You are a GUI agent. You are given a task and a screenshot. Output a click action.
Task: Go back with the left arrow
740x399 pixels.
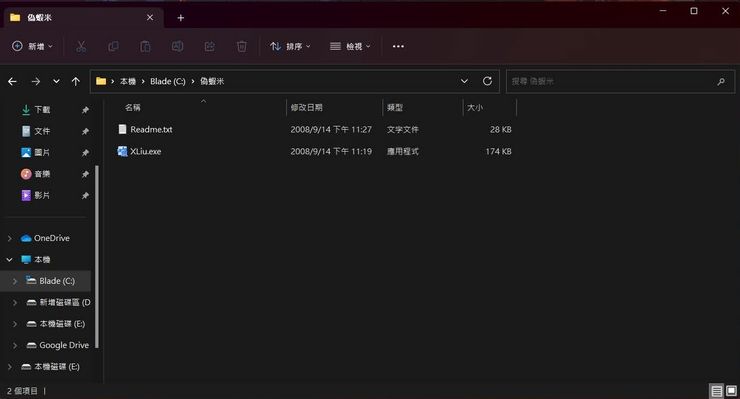coord(12,81)
